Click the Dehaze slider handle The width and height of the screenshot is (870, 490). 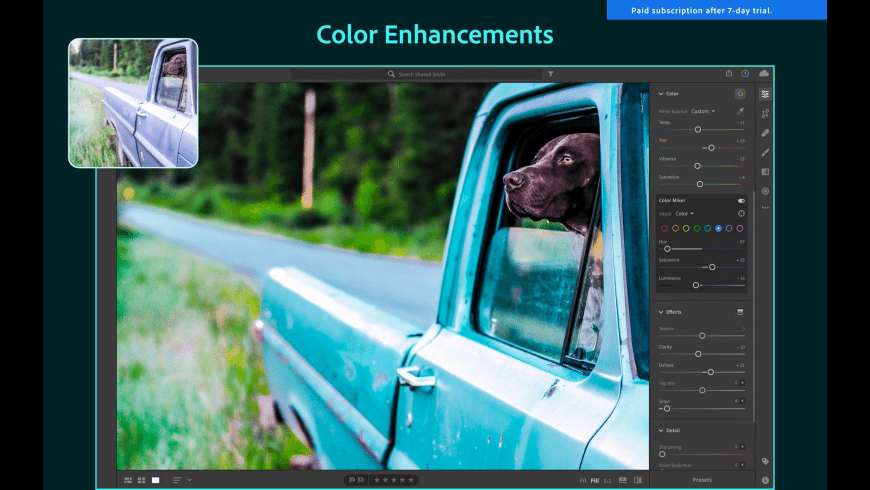click(711, 372)
